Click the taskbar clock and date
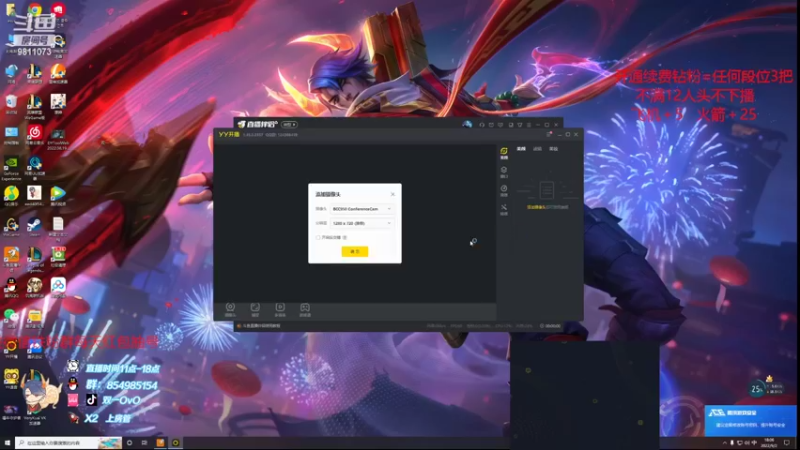This screenshot has width=800, height=450. (x=769, y=443)
